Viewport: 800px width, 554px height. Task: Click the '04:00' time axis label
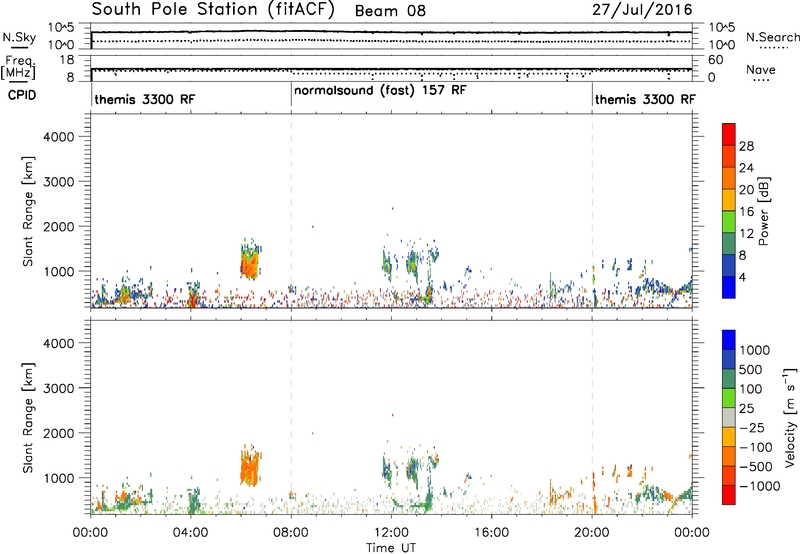pyautogui.click(x=190, y=533)
